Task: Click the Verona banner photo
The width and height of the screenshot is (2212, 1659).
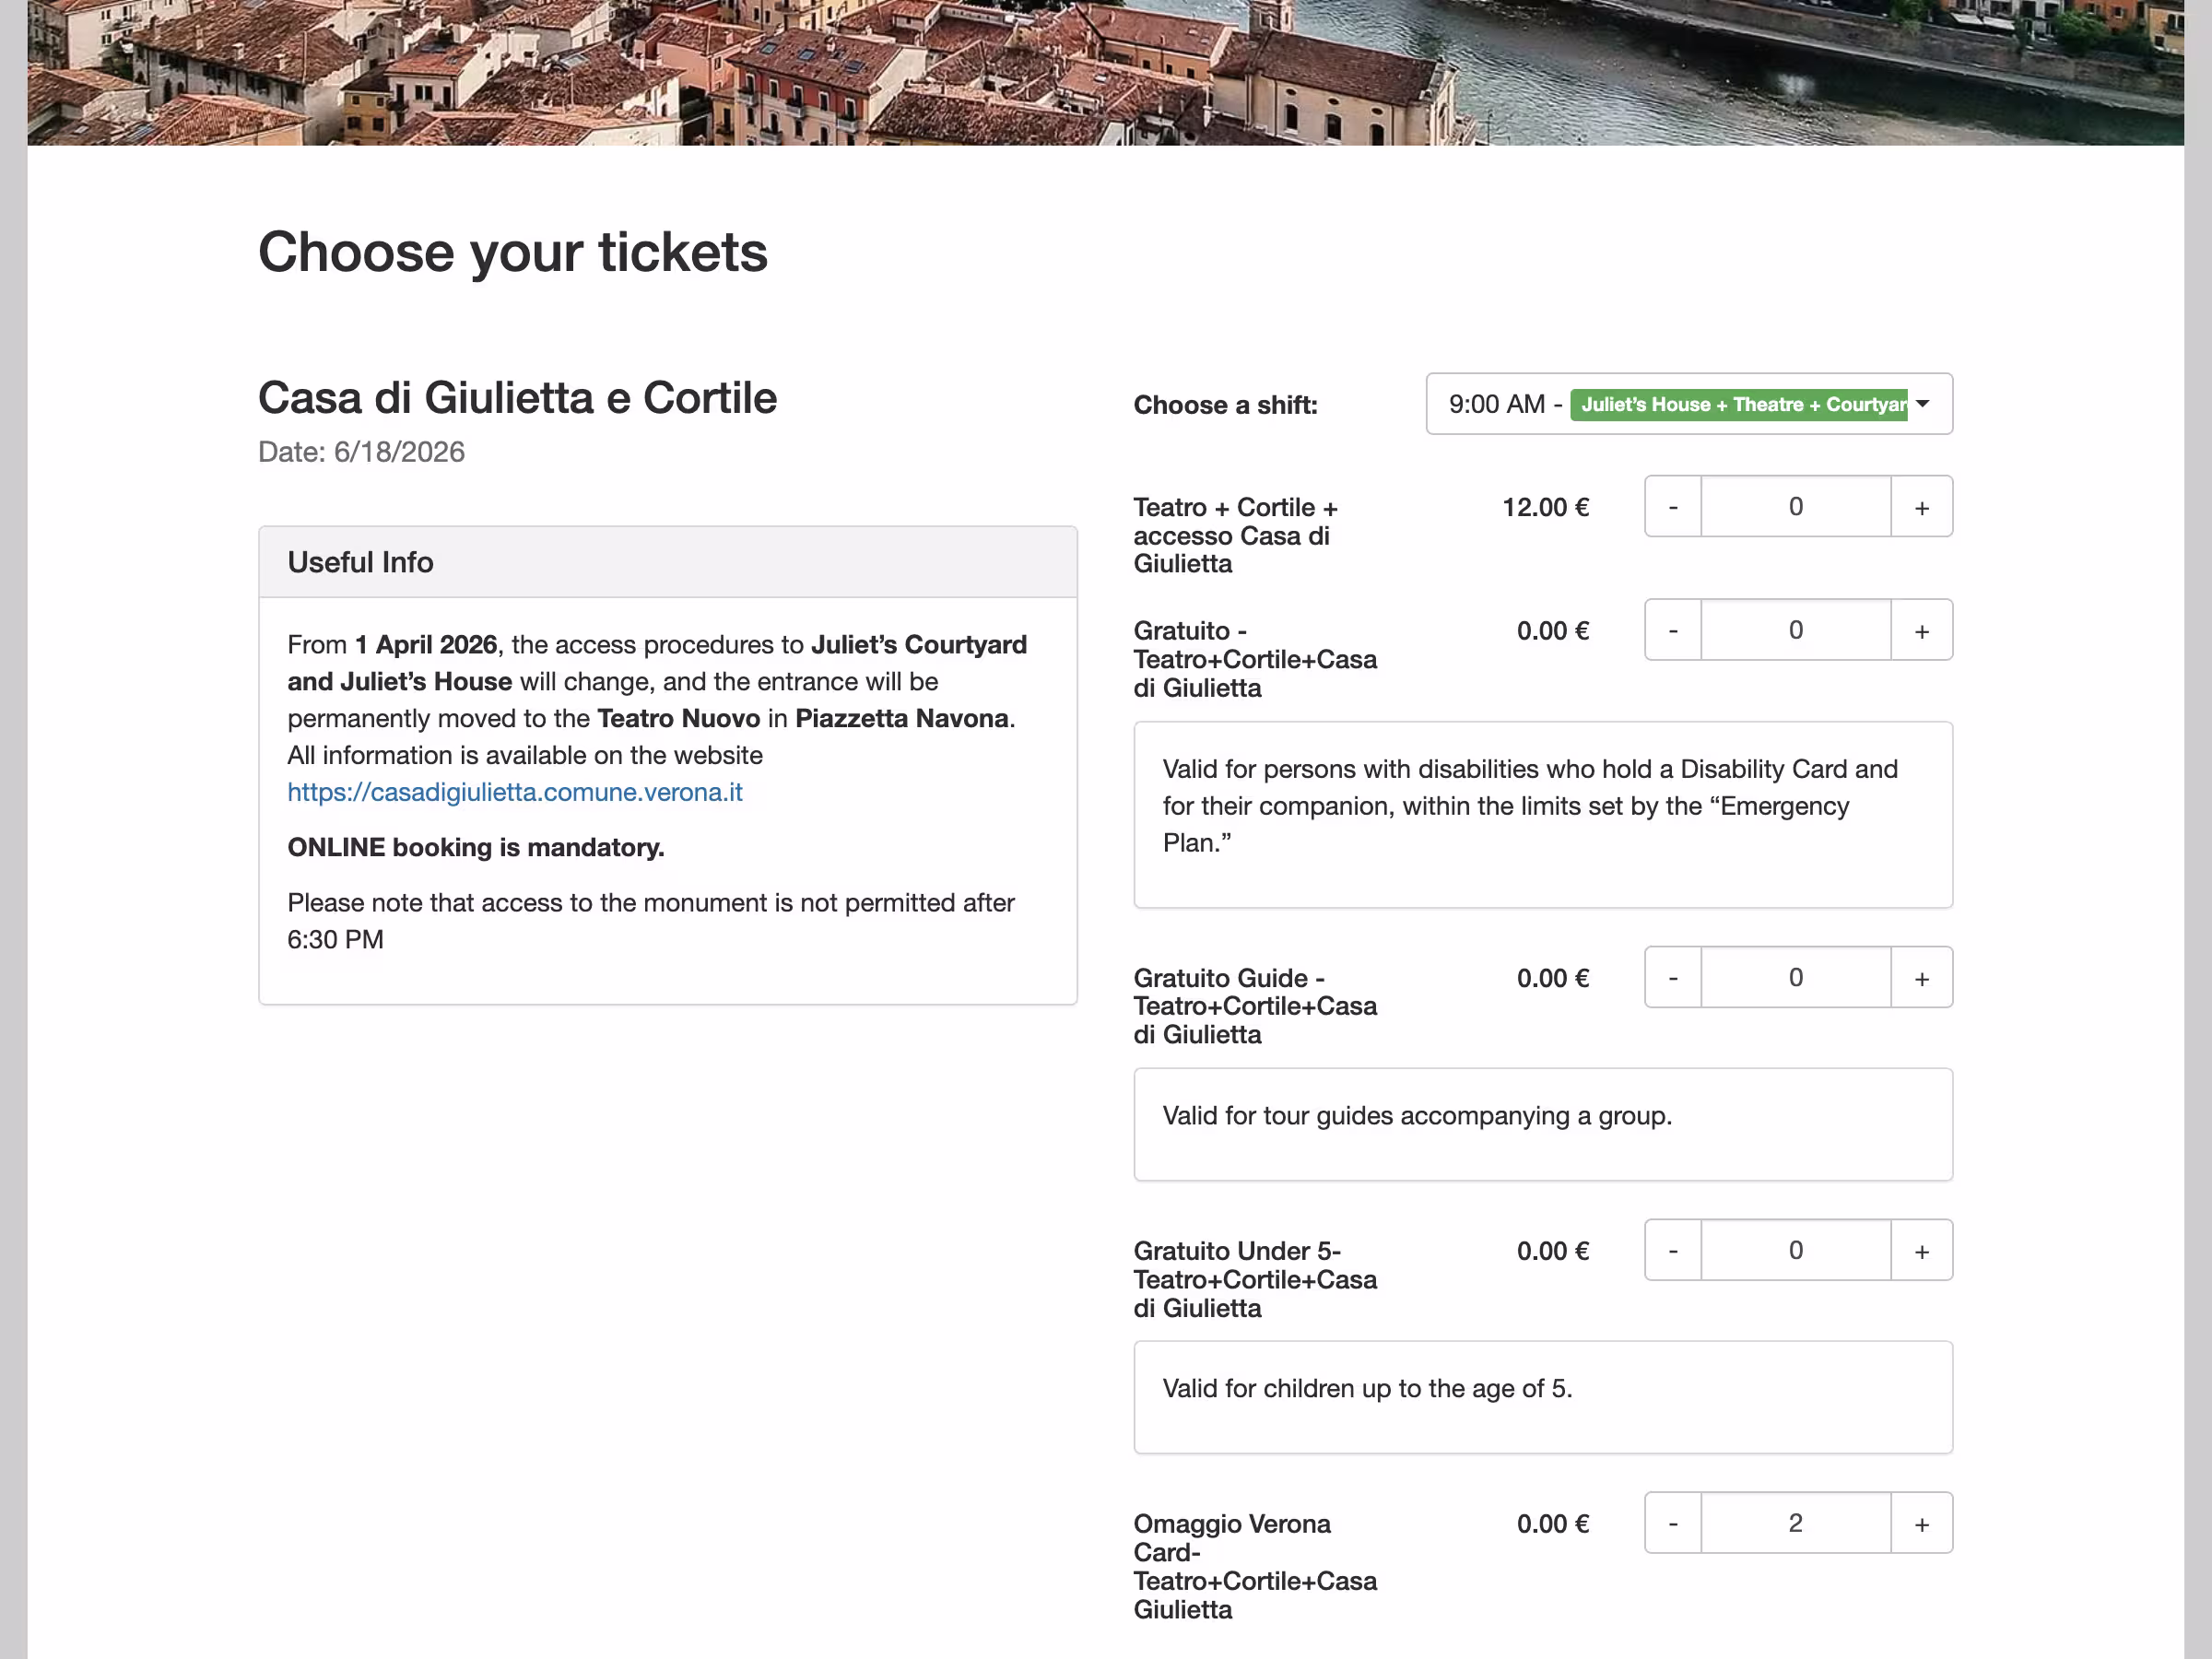Action: coord(1105,72)
